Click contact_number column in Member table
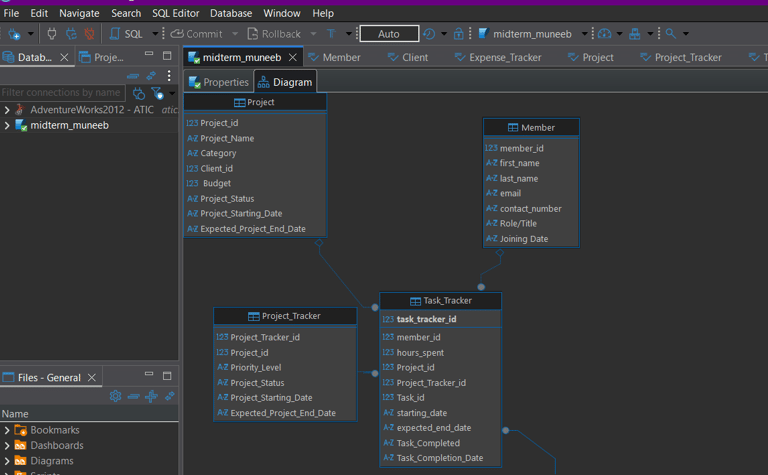This screenshot has height=475, width=768. [x=531, y=209]
